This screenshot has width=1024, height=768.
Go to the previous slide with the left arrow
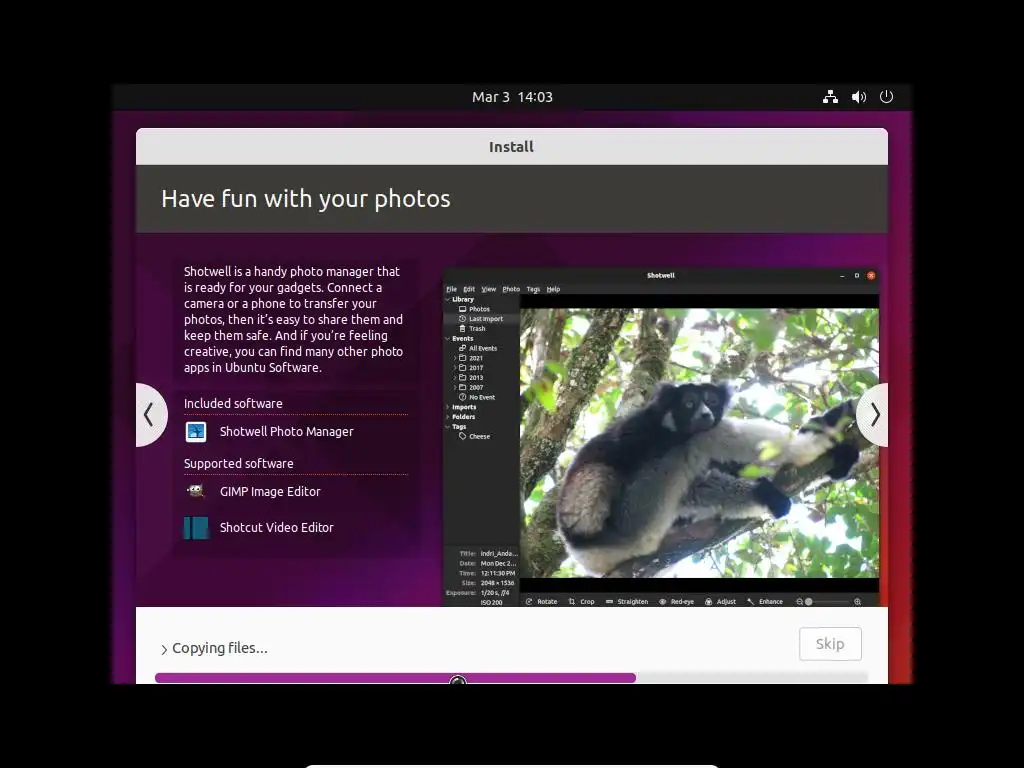[150, 415]
